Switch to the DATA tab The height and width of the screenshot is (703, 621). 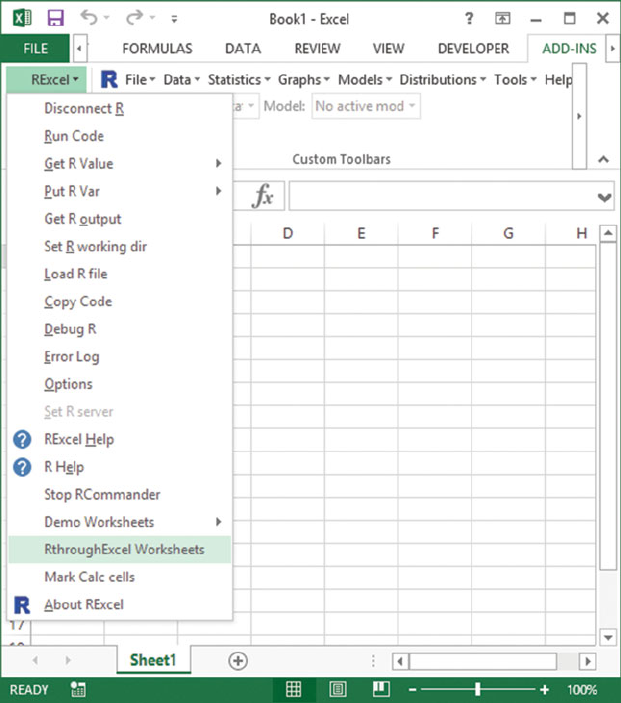point(243,48)
